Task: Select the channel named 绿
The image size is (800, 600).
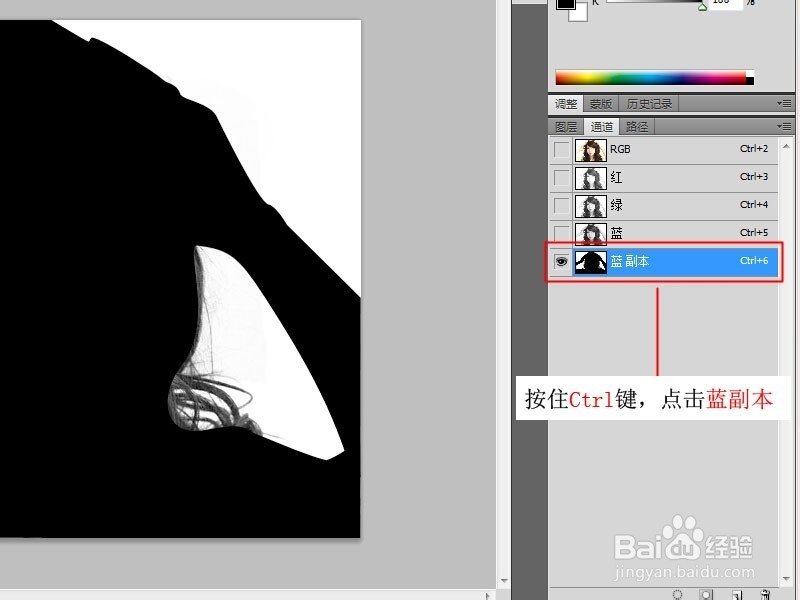Action: click(x=616, y=205)
